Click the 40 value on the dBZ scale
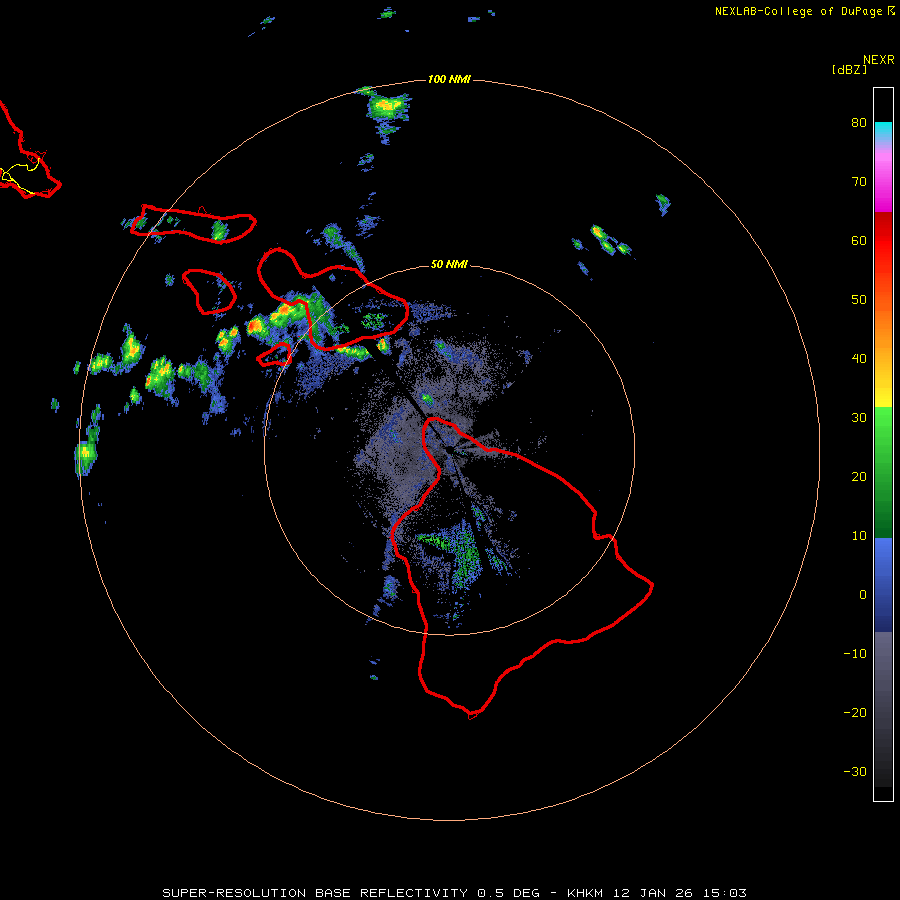The width and height of the screenshot is (900, 900). [859, 359]
